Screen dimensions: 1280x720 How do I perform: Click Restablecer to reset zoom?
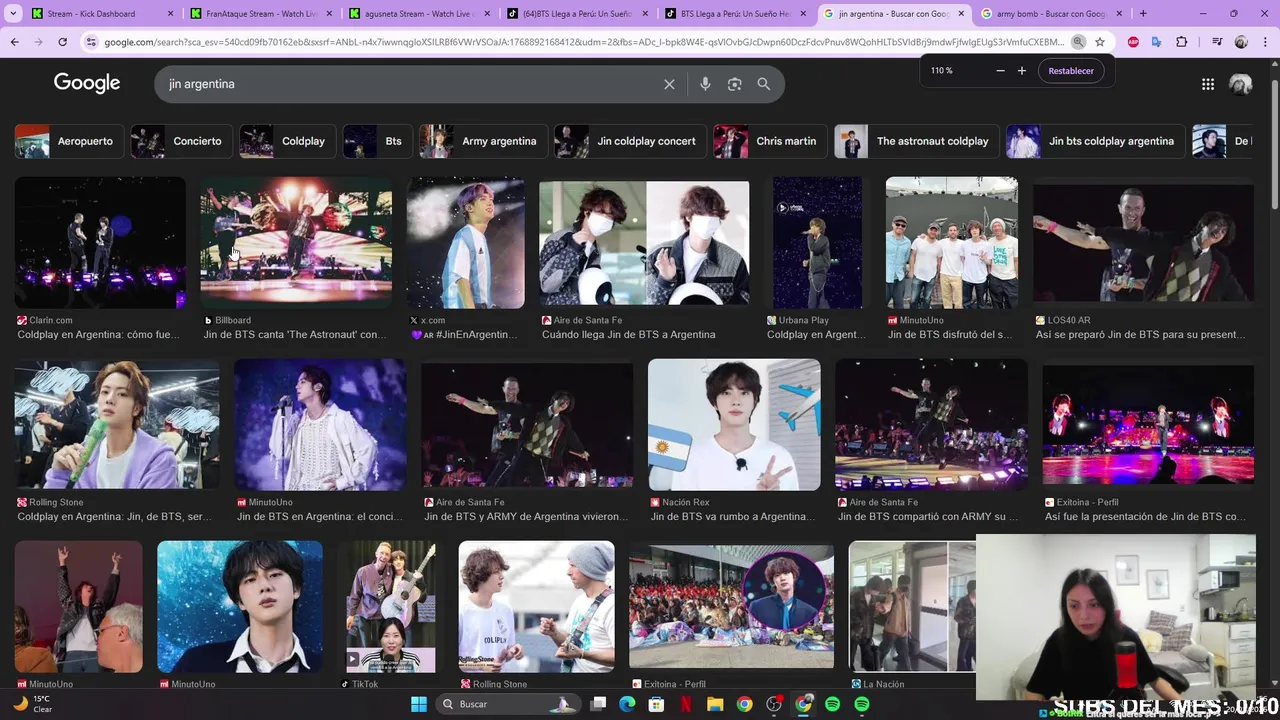point(1071,71)
